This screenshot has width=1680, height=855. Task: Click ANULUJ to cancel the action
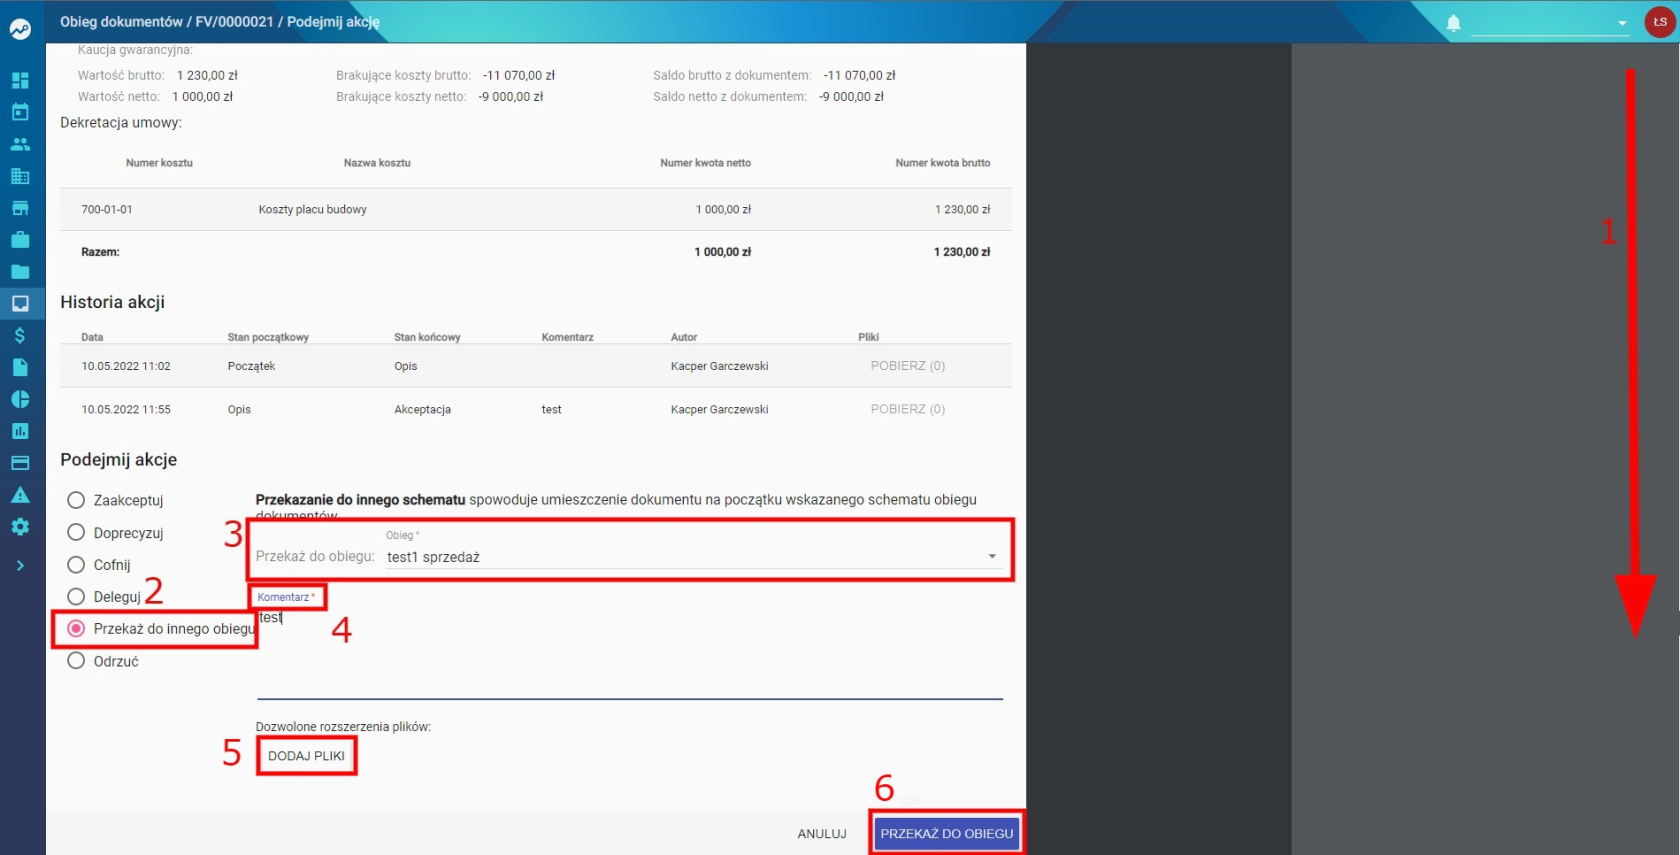822,834
